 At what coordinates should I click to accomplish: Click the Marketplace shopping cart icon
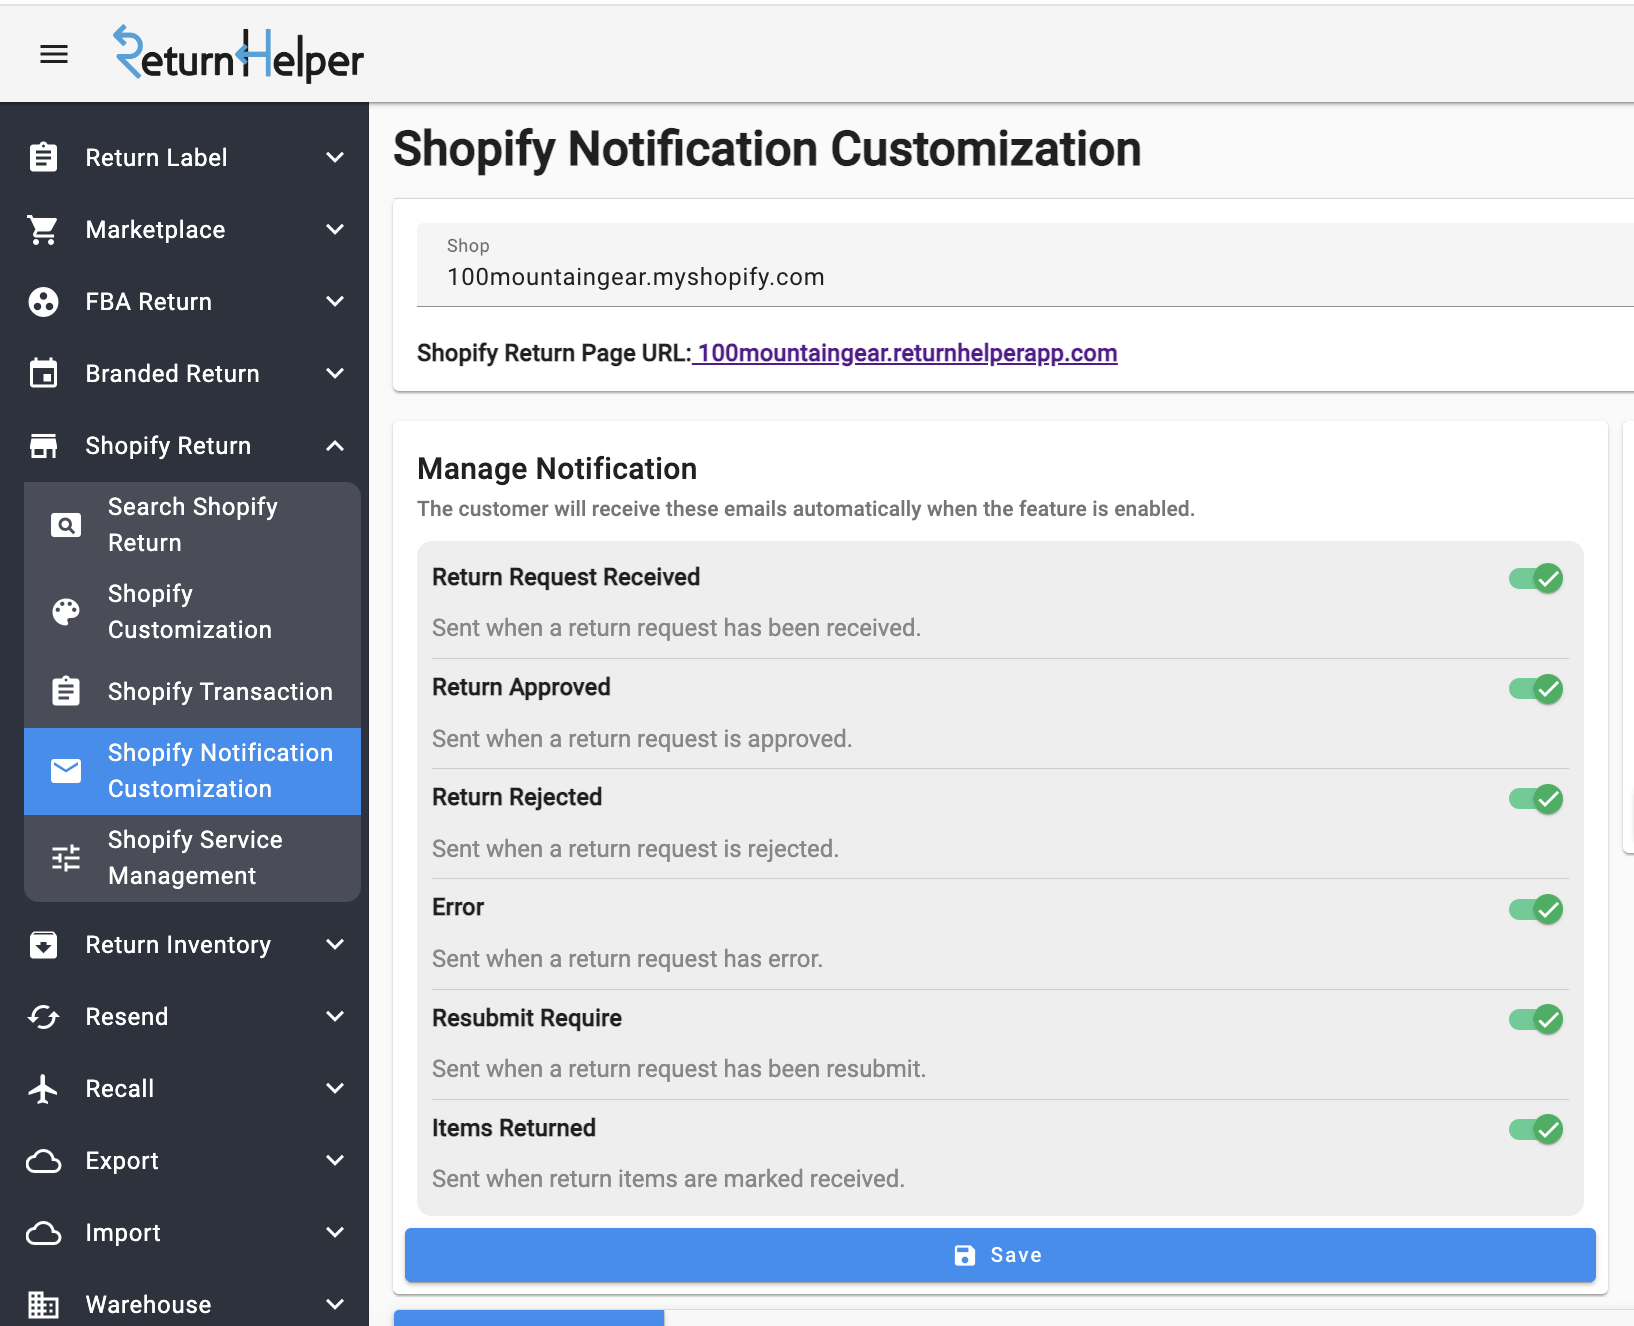click(43, 230)
